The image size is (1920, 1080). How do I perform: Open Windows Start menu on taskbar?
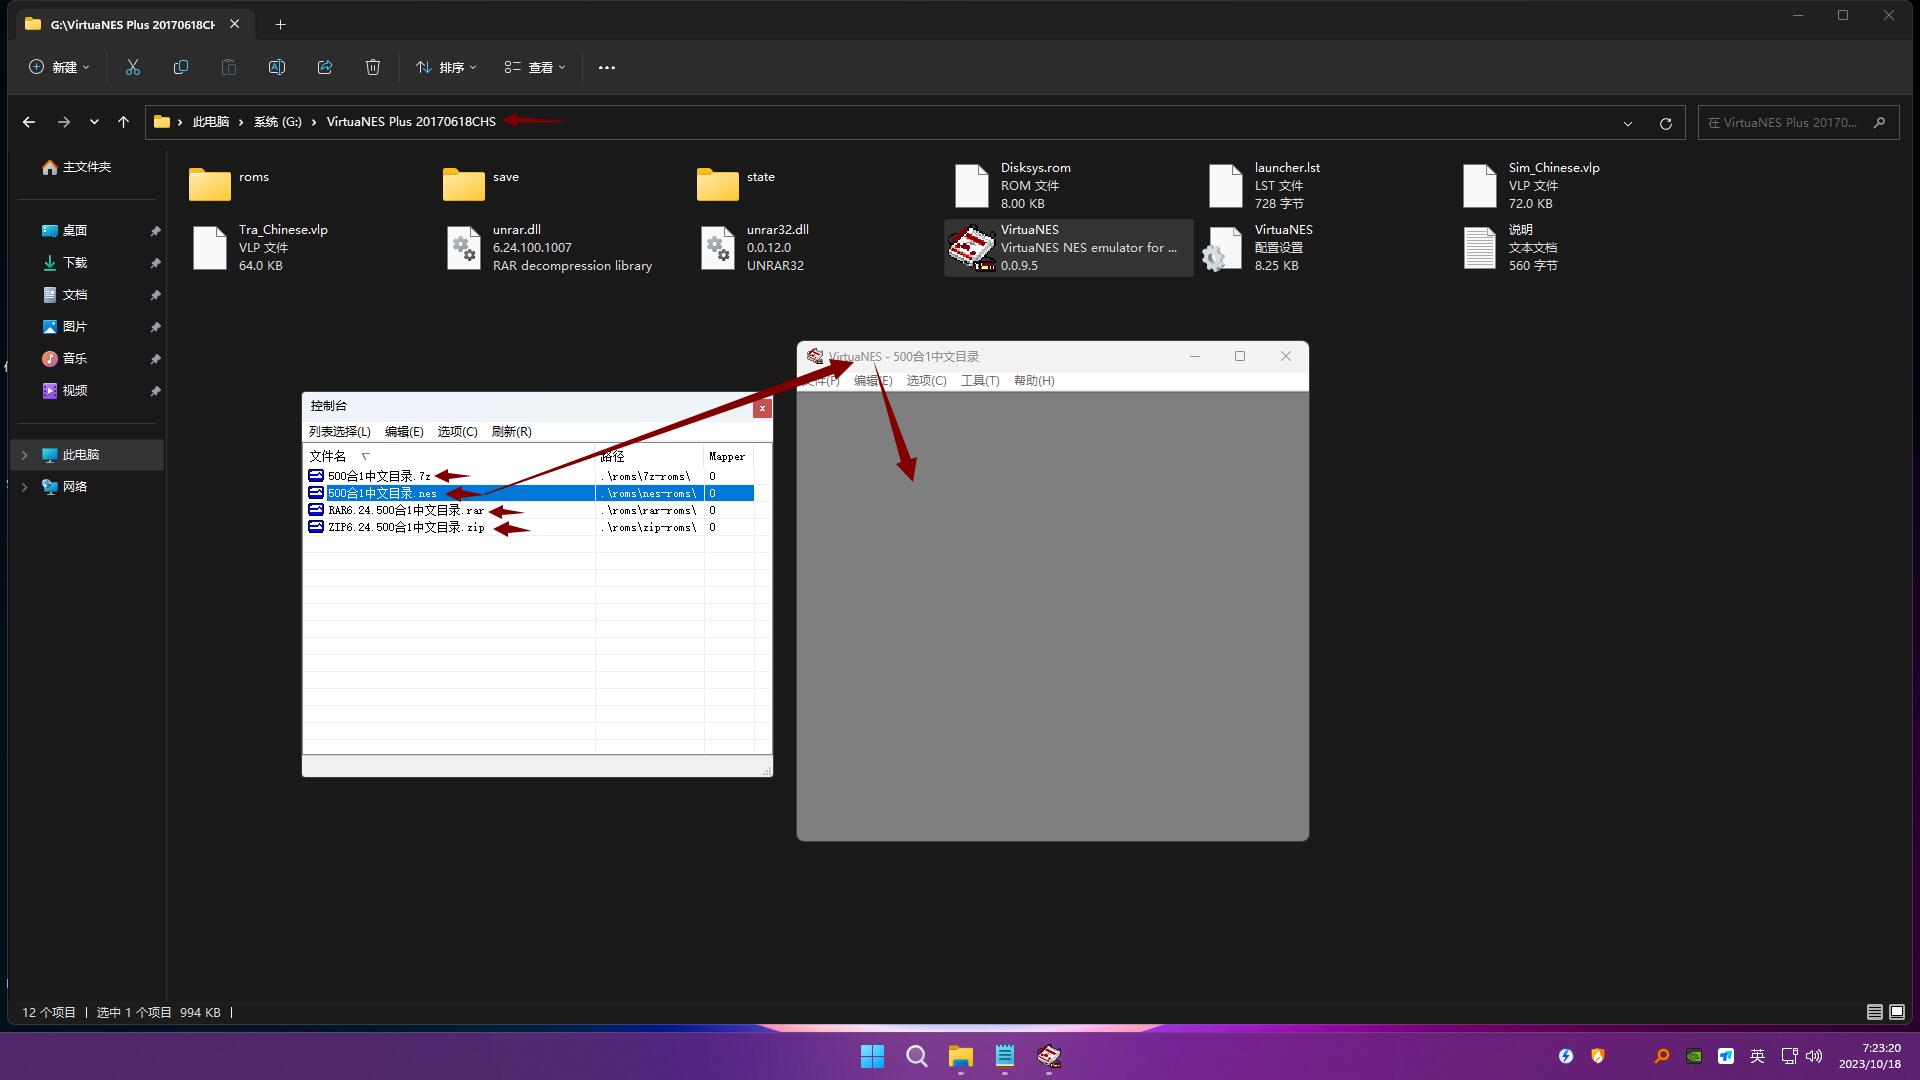click(x=872, y=1056)
